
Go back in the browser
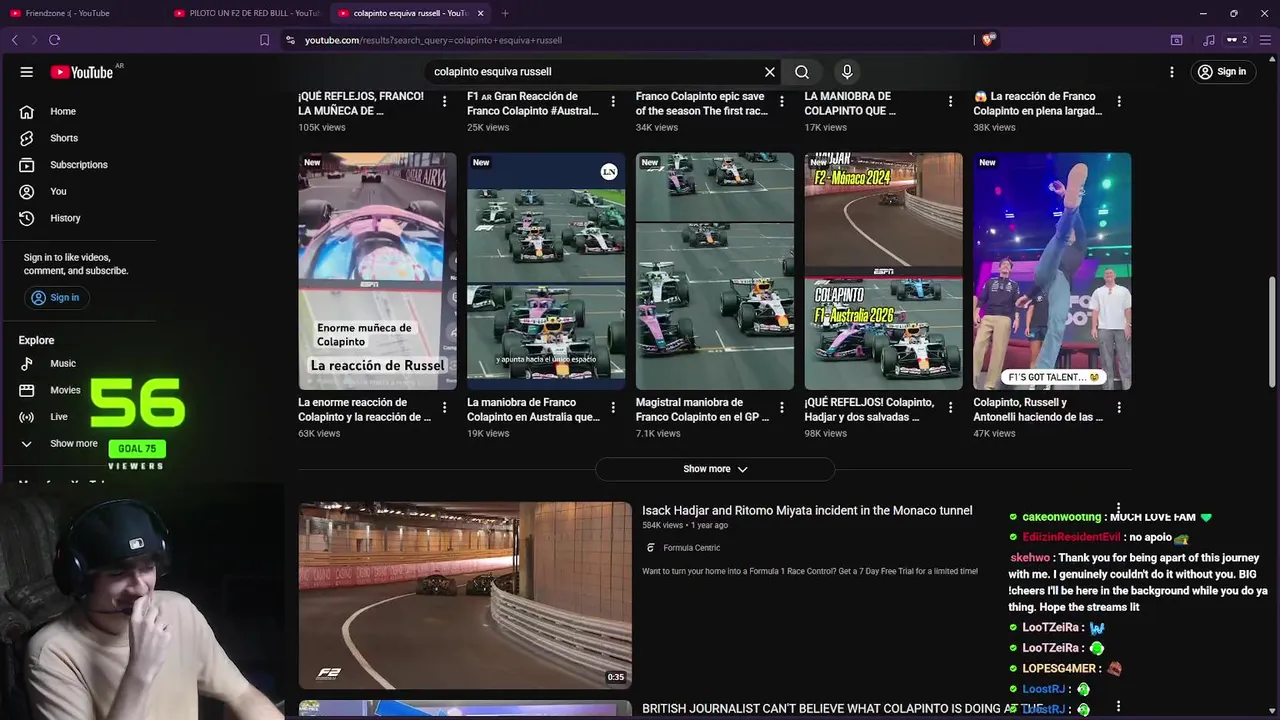(x=14, y=40)
